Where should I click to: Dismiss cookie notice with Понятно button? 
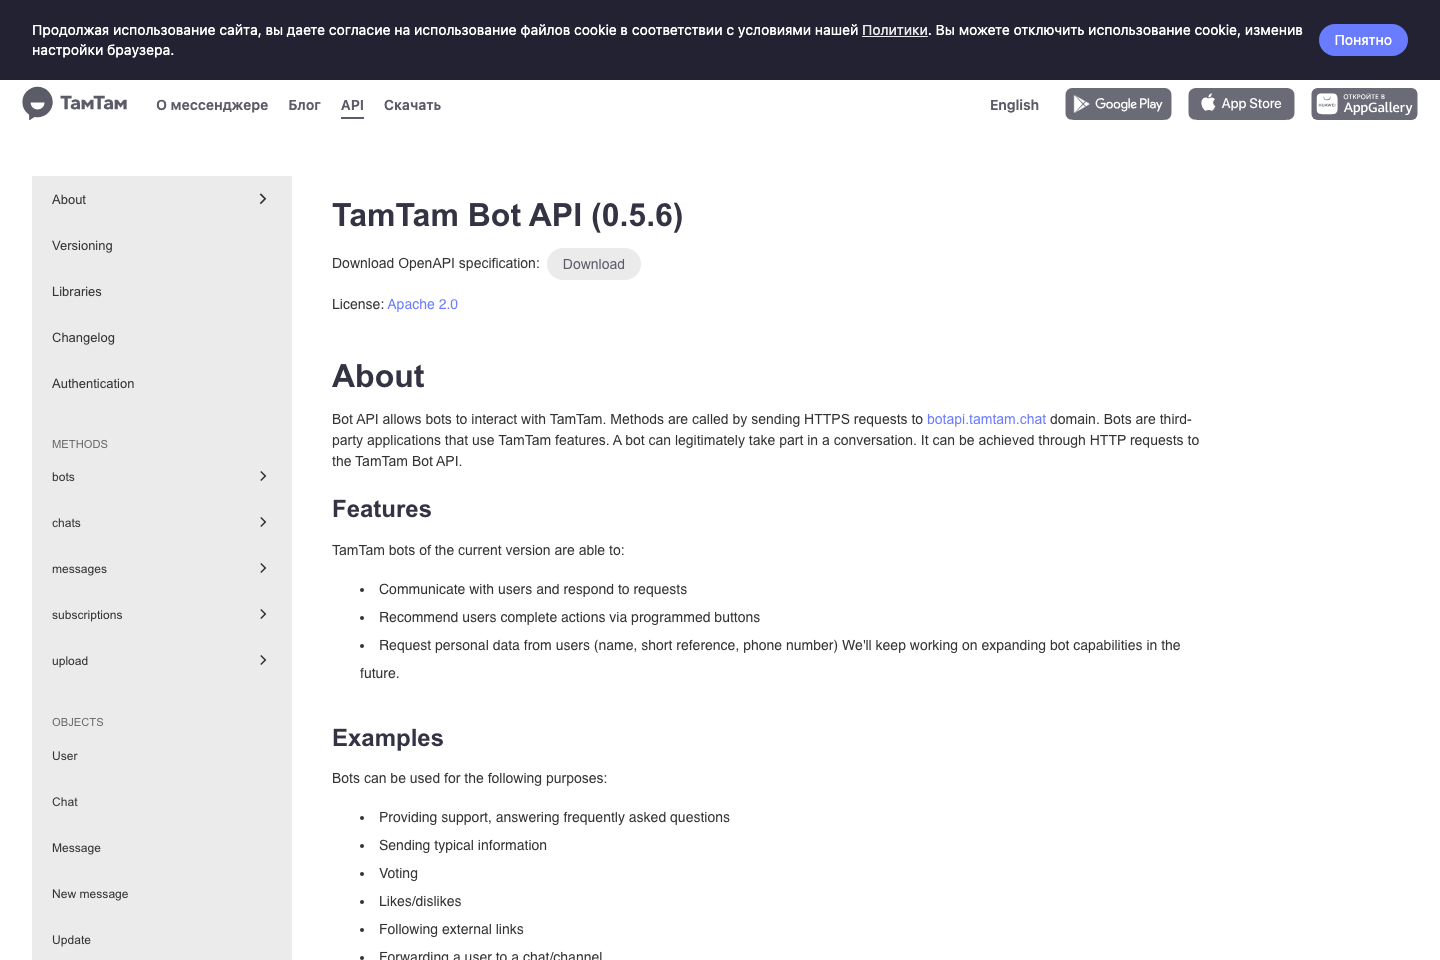(1363, 40)
